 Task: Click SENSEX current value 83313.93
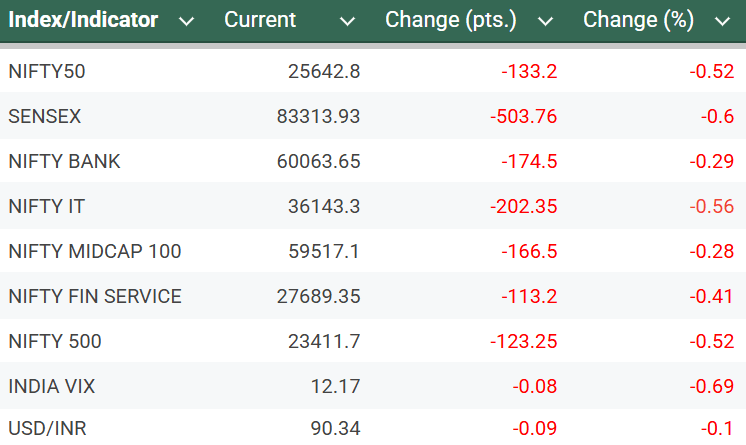pyautogui.click(x=318, y=116)
